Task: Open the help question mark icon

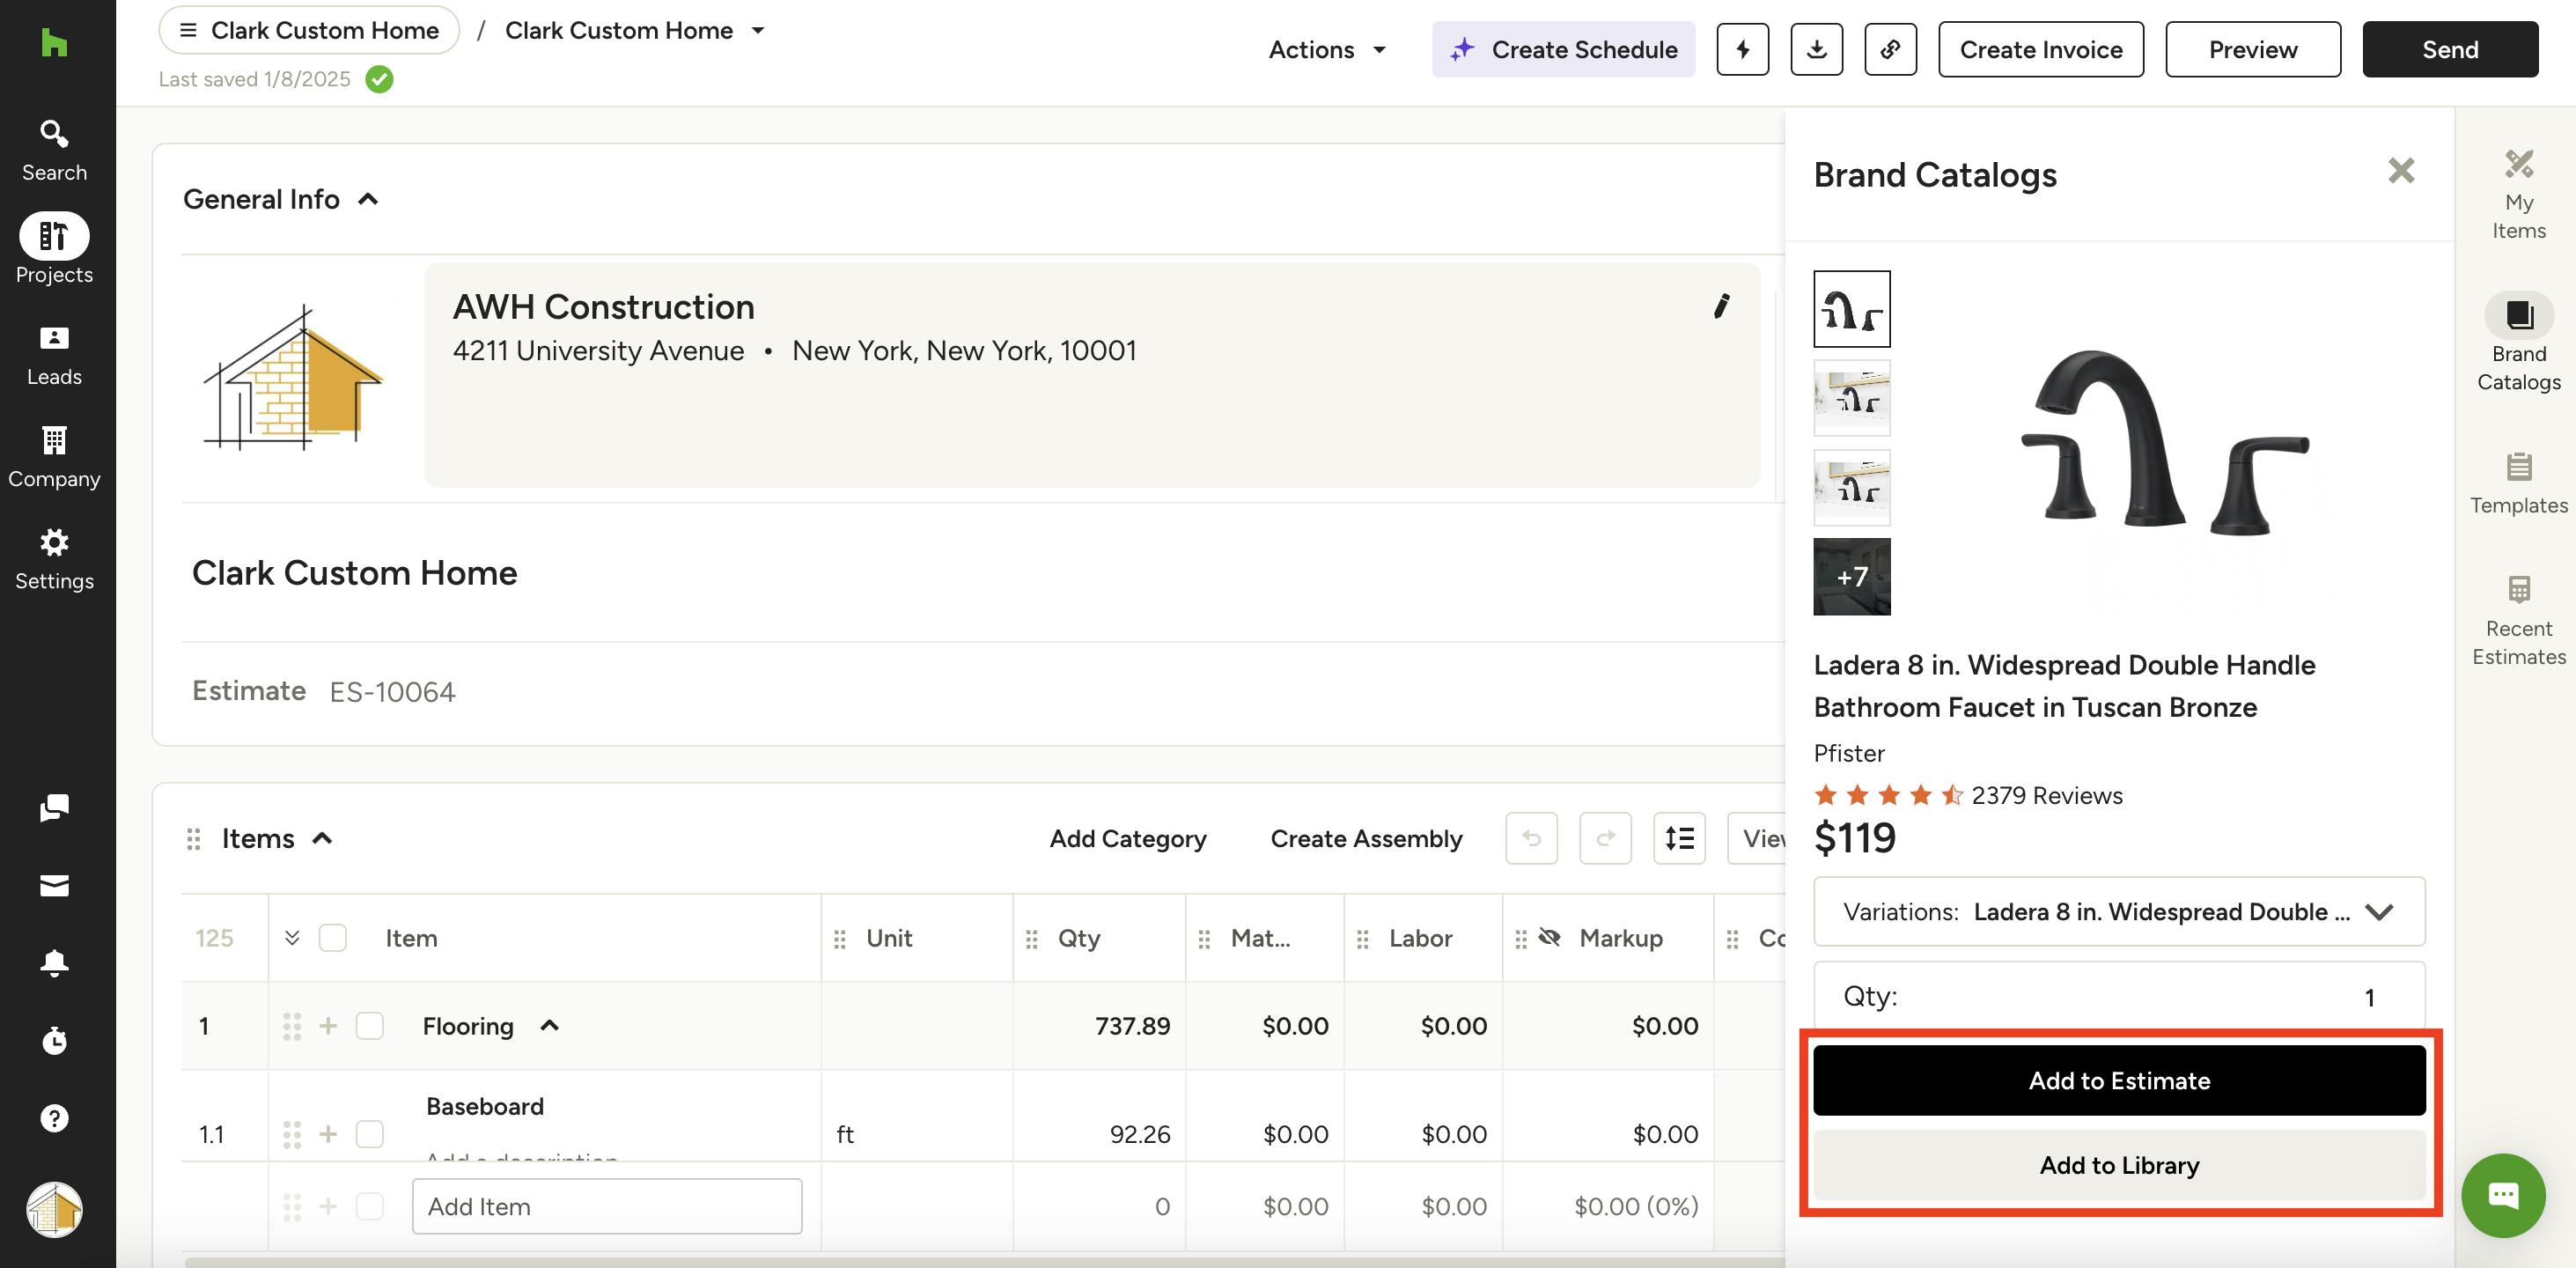Action: click(x=54, y=1118)
